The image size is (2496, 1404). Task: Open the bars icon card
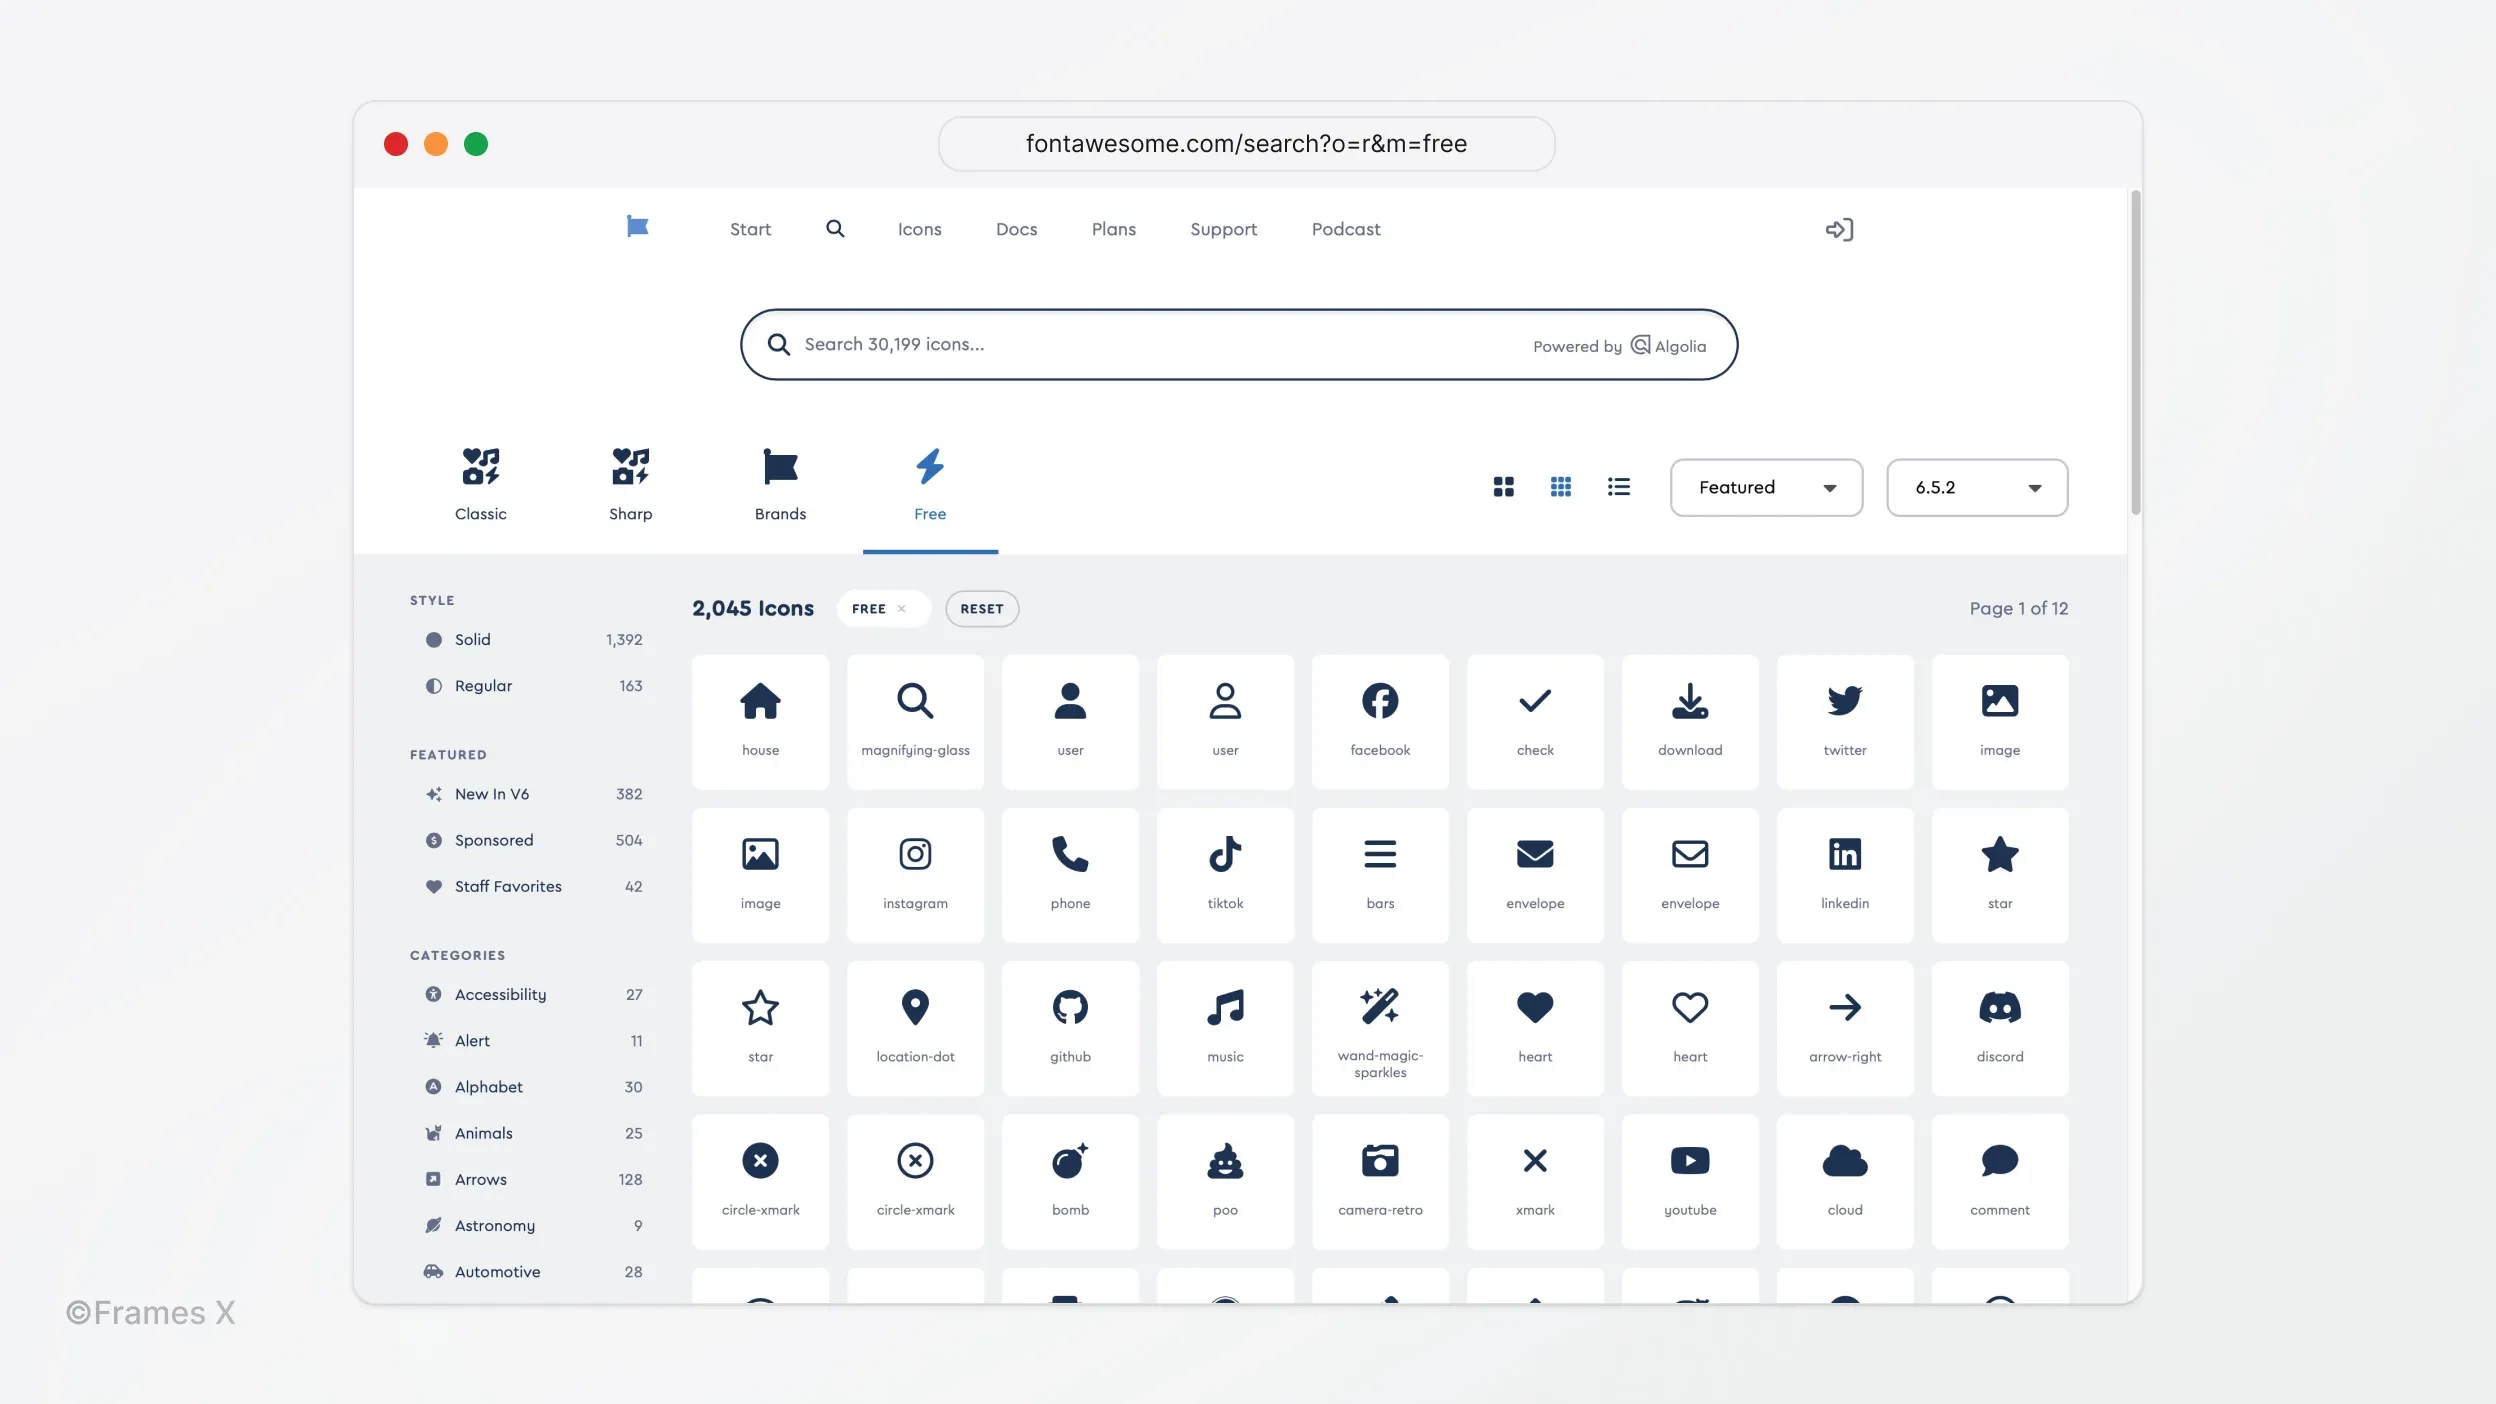point(1380,875)
